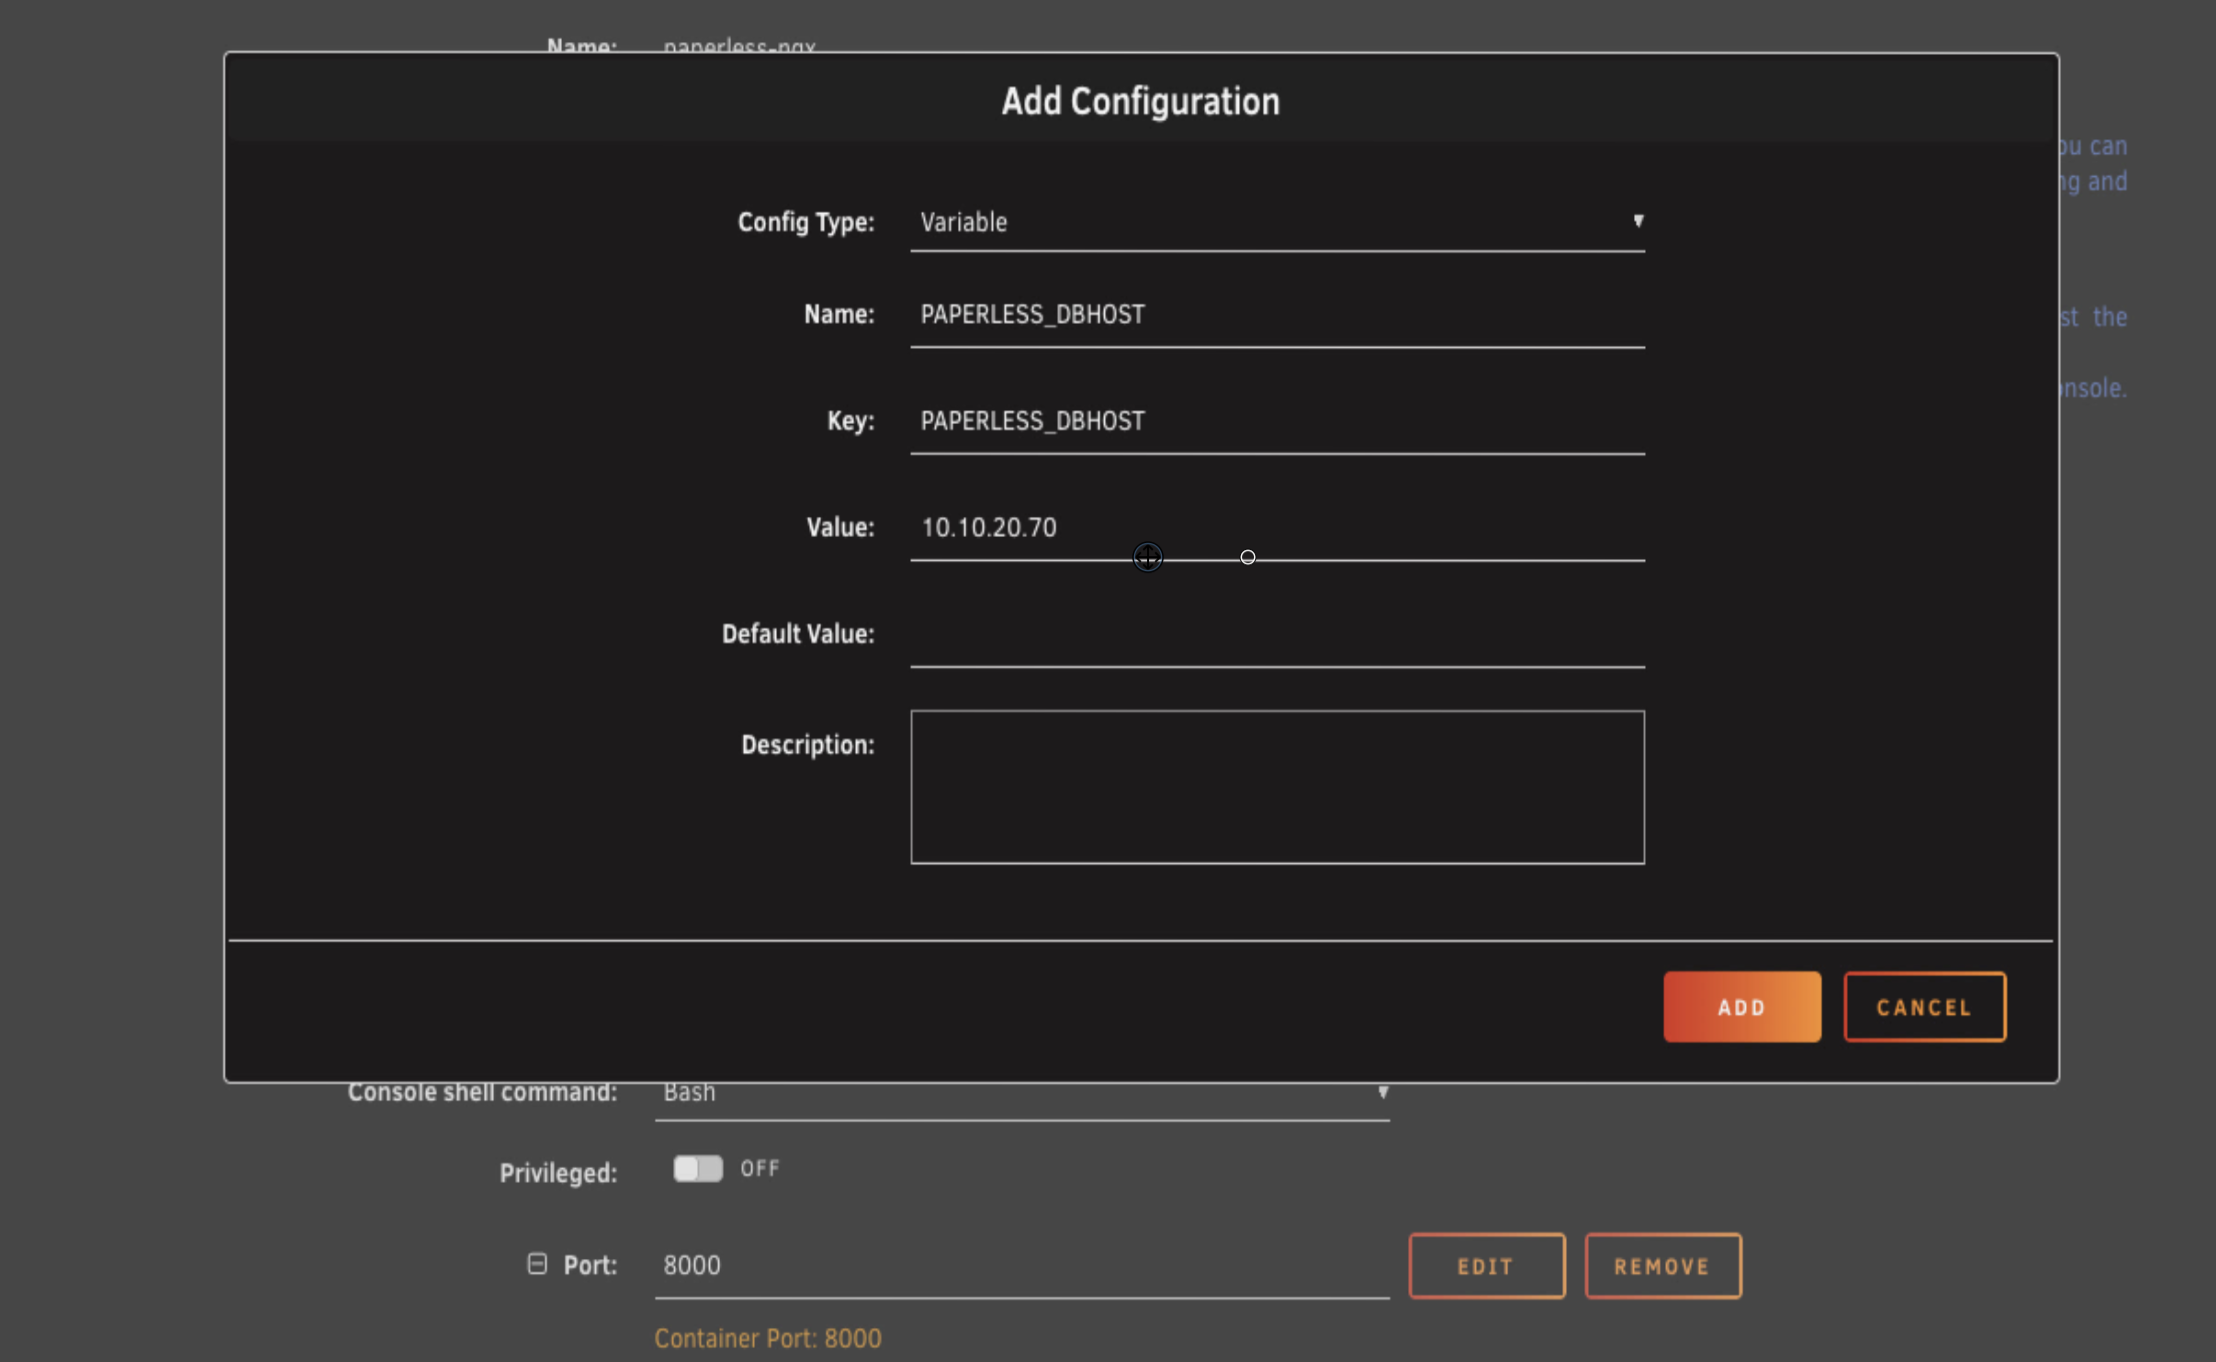
Task: Click the empty Default Value field
Action: click(x=1276, y=635)
